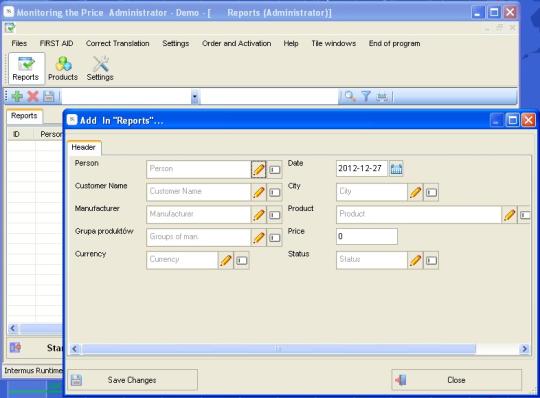This screenshot has height=398, width=540.
Task: Open the Products section icon
Action: (x=63, y=69)
